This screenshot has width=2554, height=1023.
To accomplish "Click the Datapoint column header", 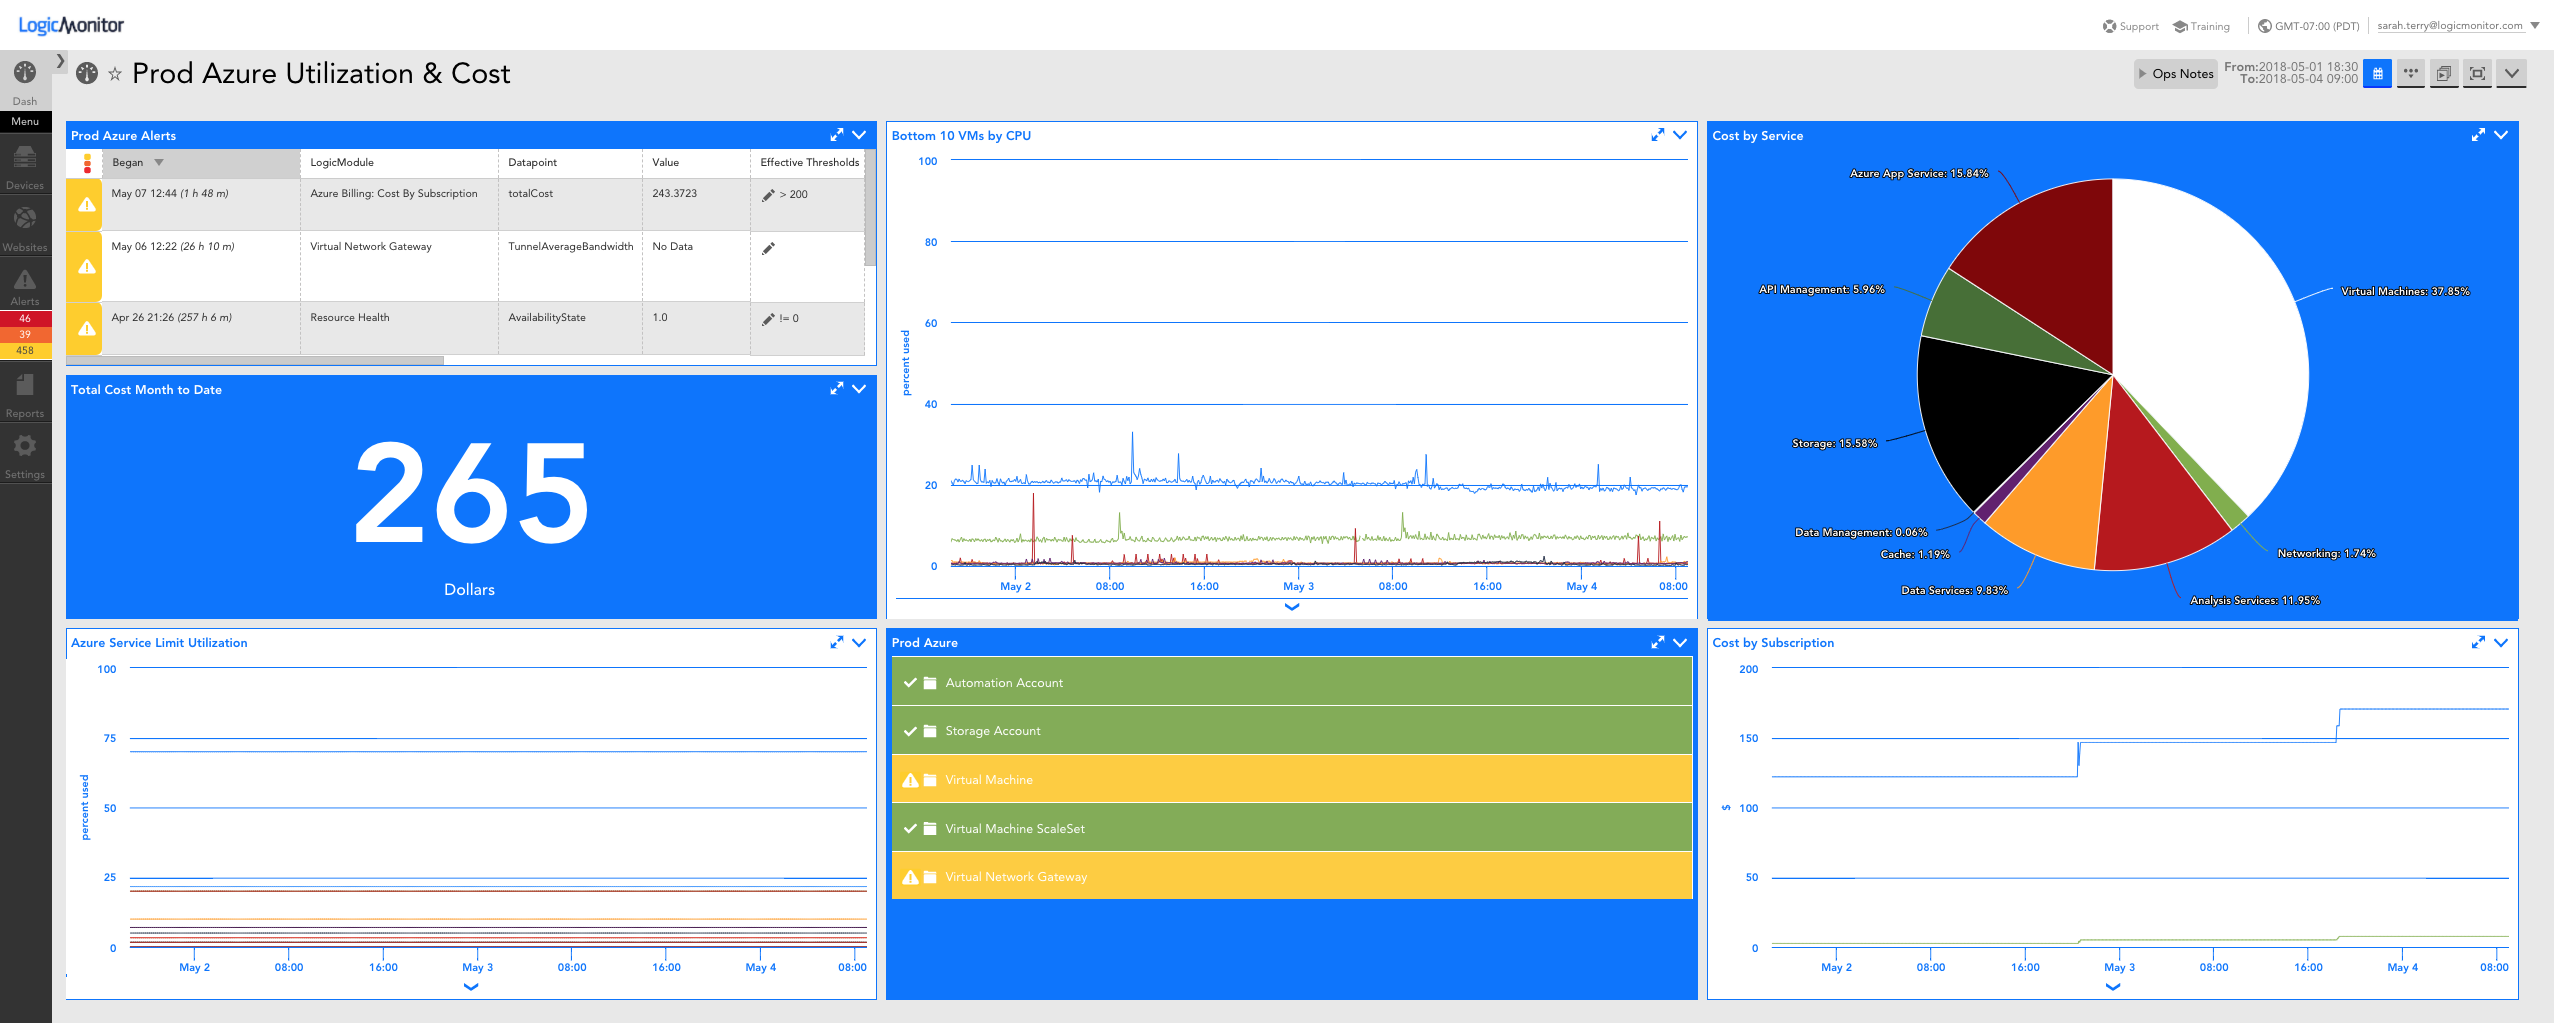I will [570, 163].
